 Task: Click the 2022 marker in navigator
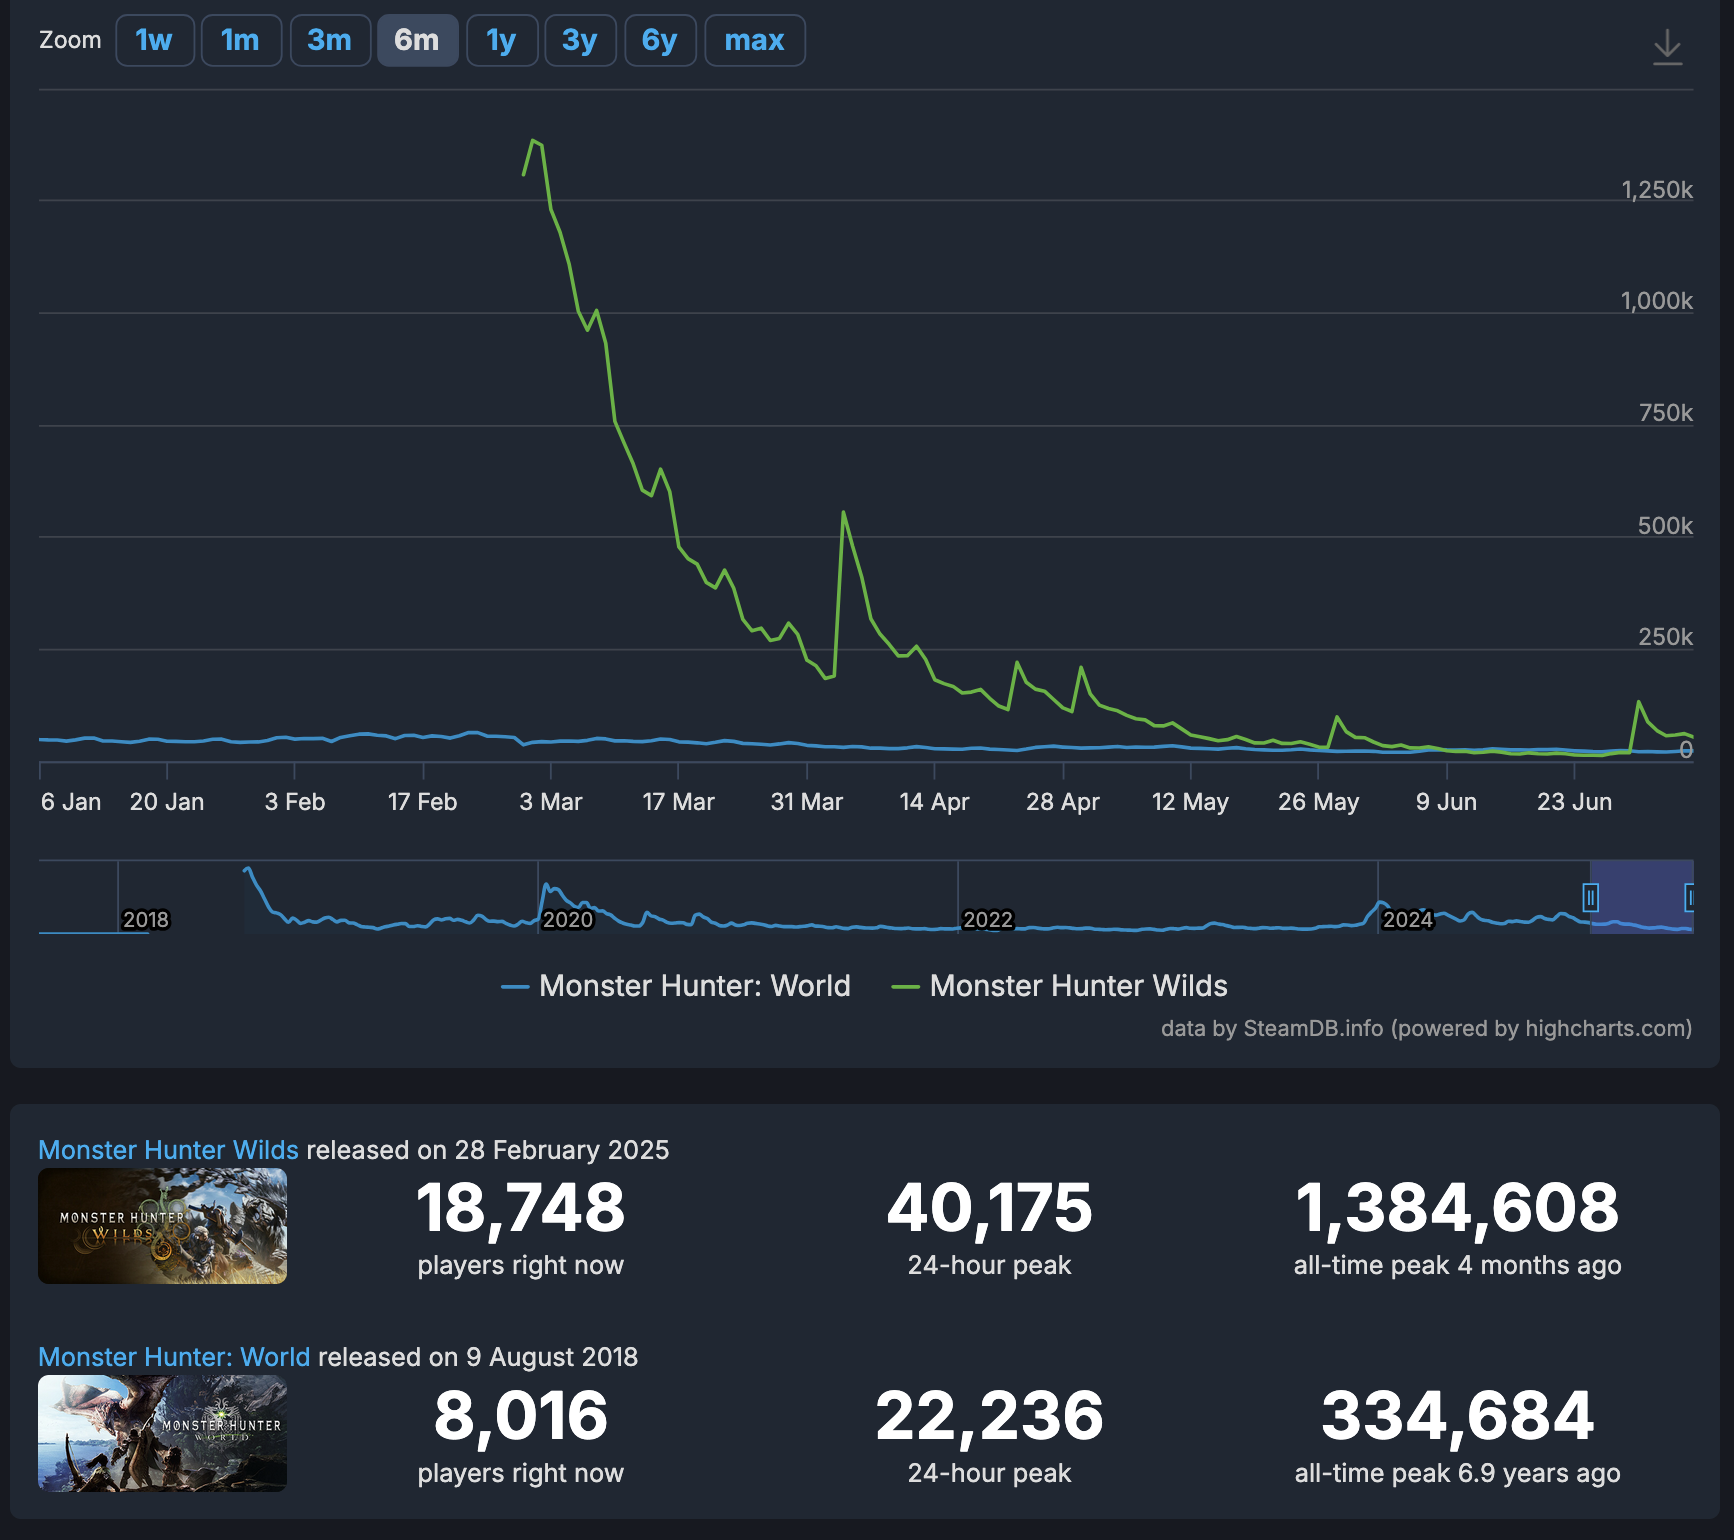[987, 920]
